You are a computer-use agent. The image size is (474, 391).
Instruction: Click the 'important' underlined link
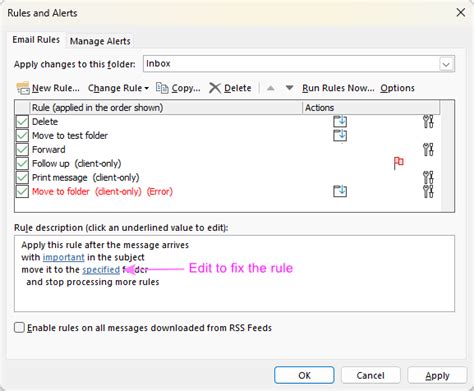tap(63, 257)
